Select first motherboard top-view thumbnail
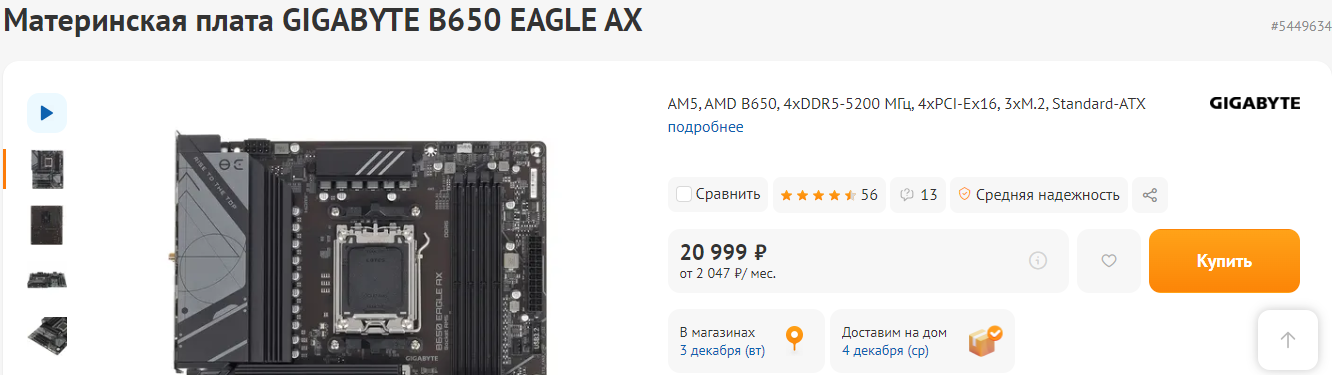 coord(47,169)
